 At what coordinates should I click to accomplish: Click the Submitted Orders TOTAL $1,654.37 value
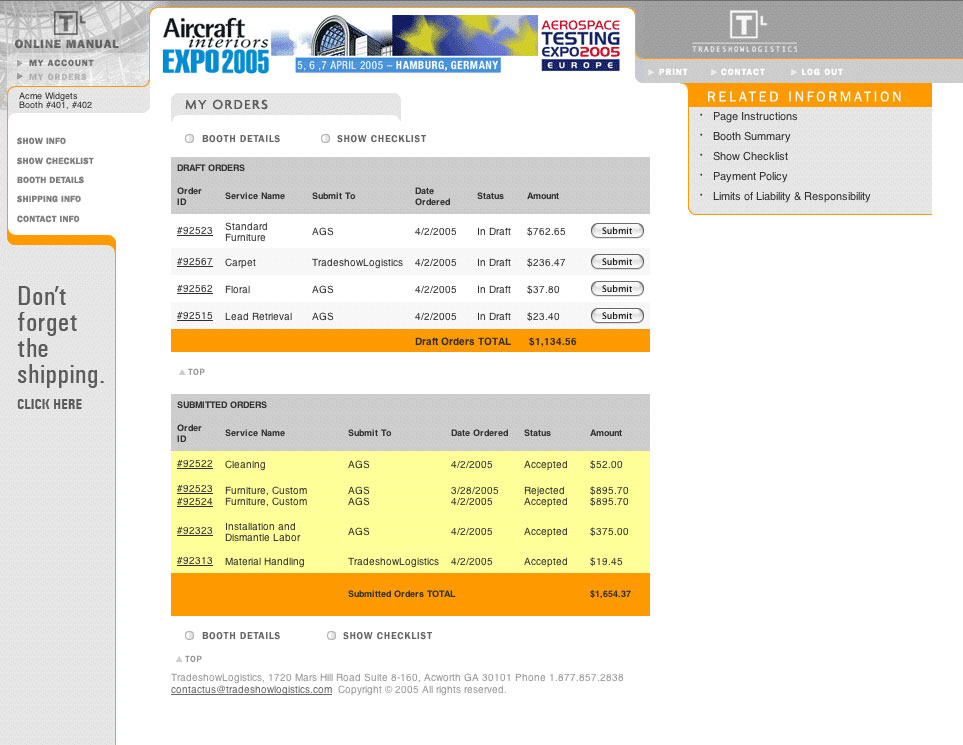pos(610,594)
